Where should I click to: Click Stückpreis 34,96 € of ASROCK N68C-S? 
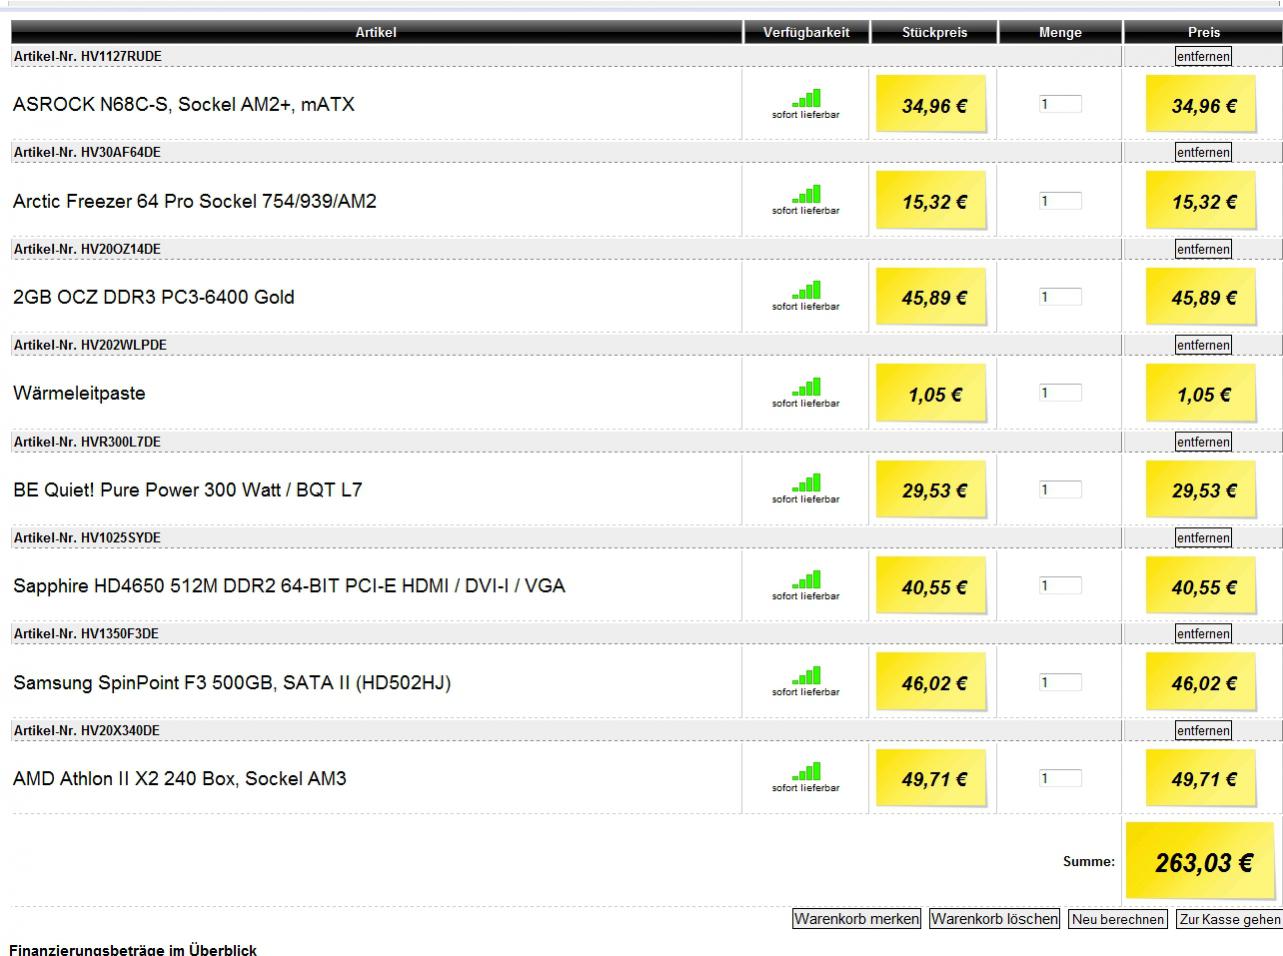(934, 105)
